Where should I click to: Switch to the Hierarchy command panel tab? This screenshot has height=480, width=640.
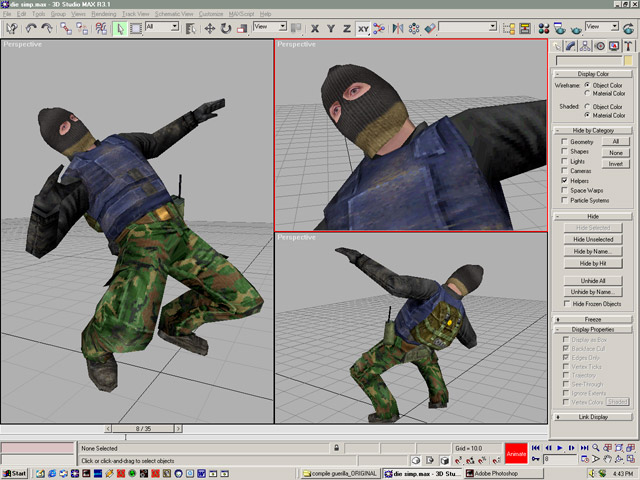585,46
